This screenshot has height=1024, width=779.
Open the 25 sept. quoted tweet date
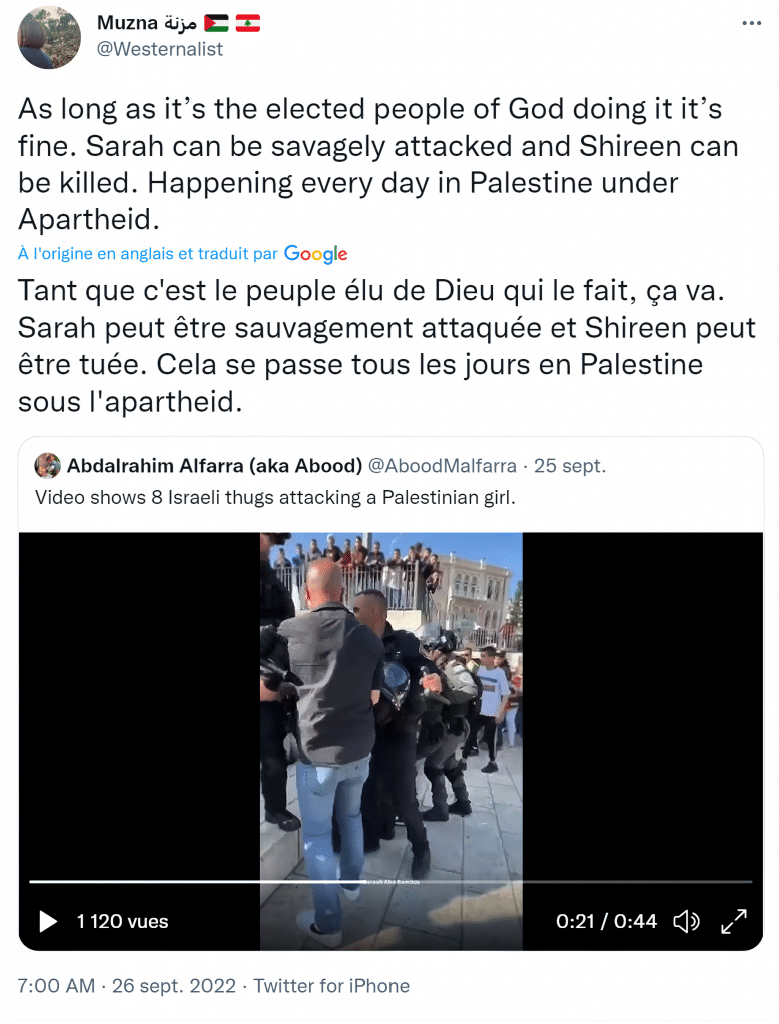[569, 466]
